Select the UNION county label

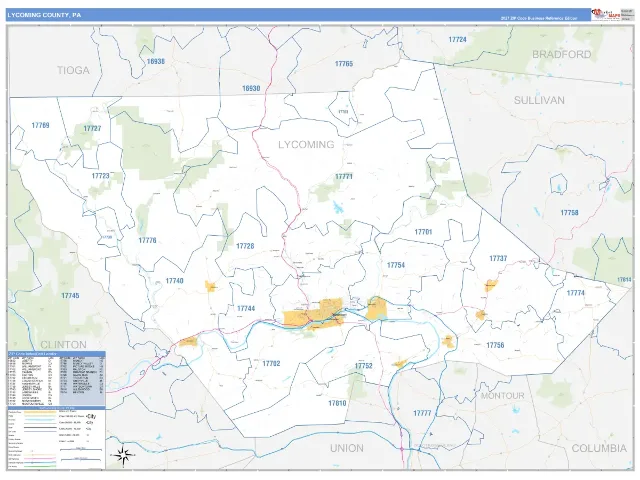(x=347, y=448)
